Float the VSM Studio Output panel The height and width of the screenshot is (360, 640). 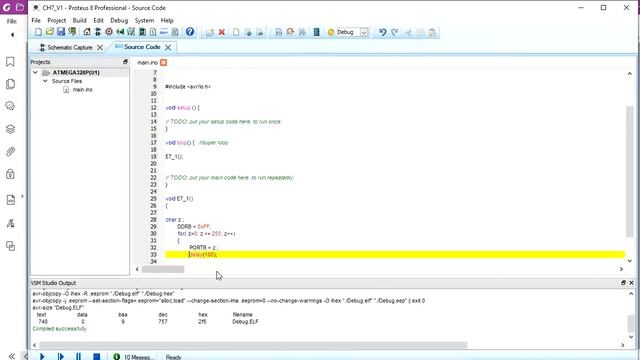coord(623,282)
